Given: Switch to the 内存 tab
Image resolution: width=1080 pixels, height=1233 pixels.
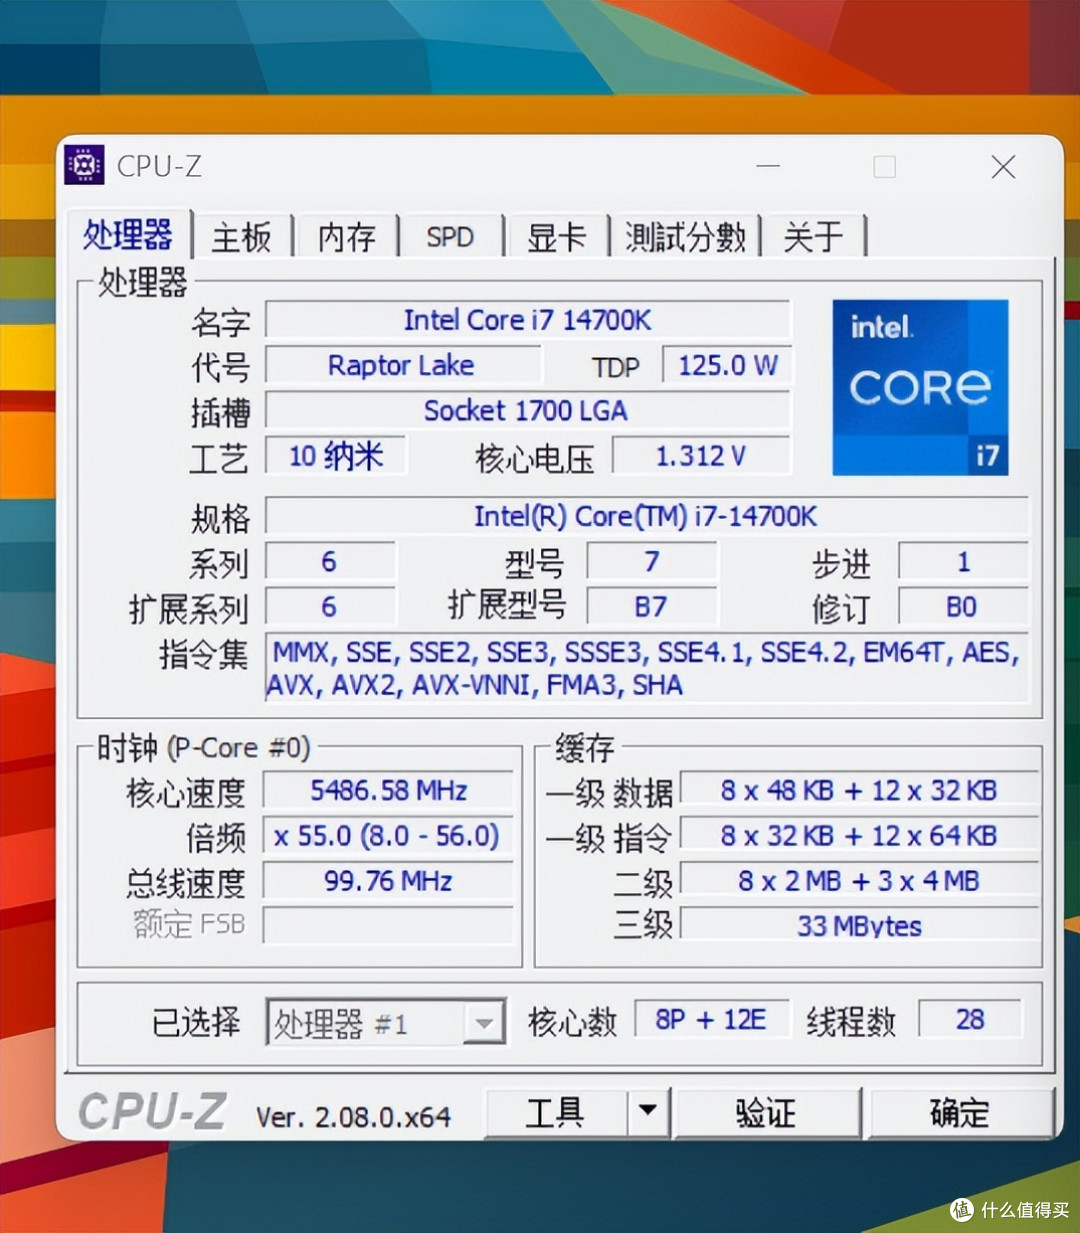Looking at the screenshot, I should click(345, 236).
